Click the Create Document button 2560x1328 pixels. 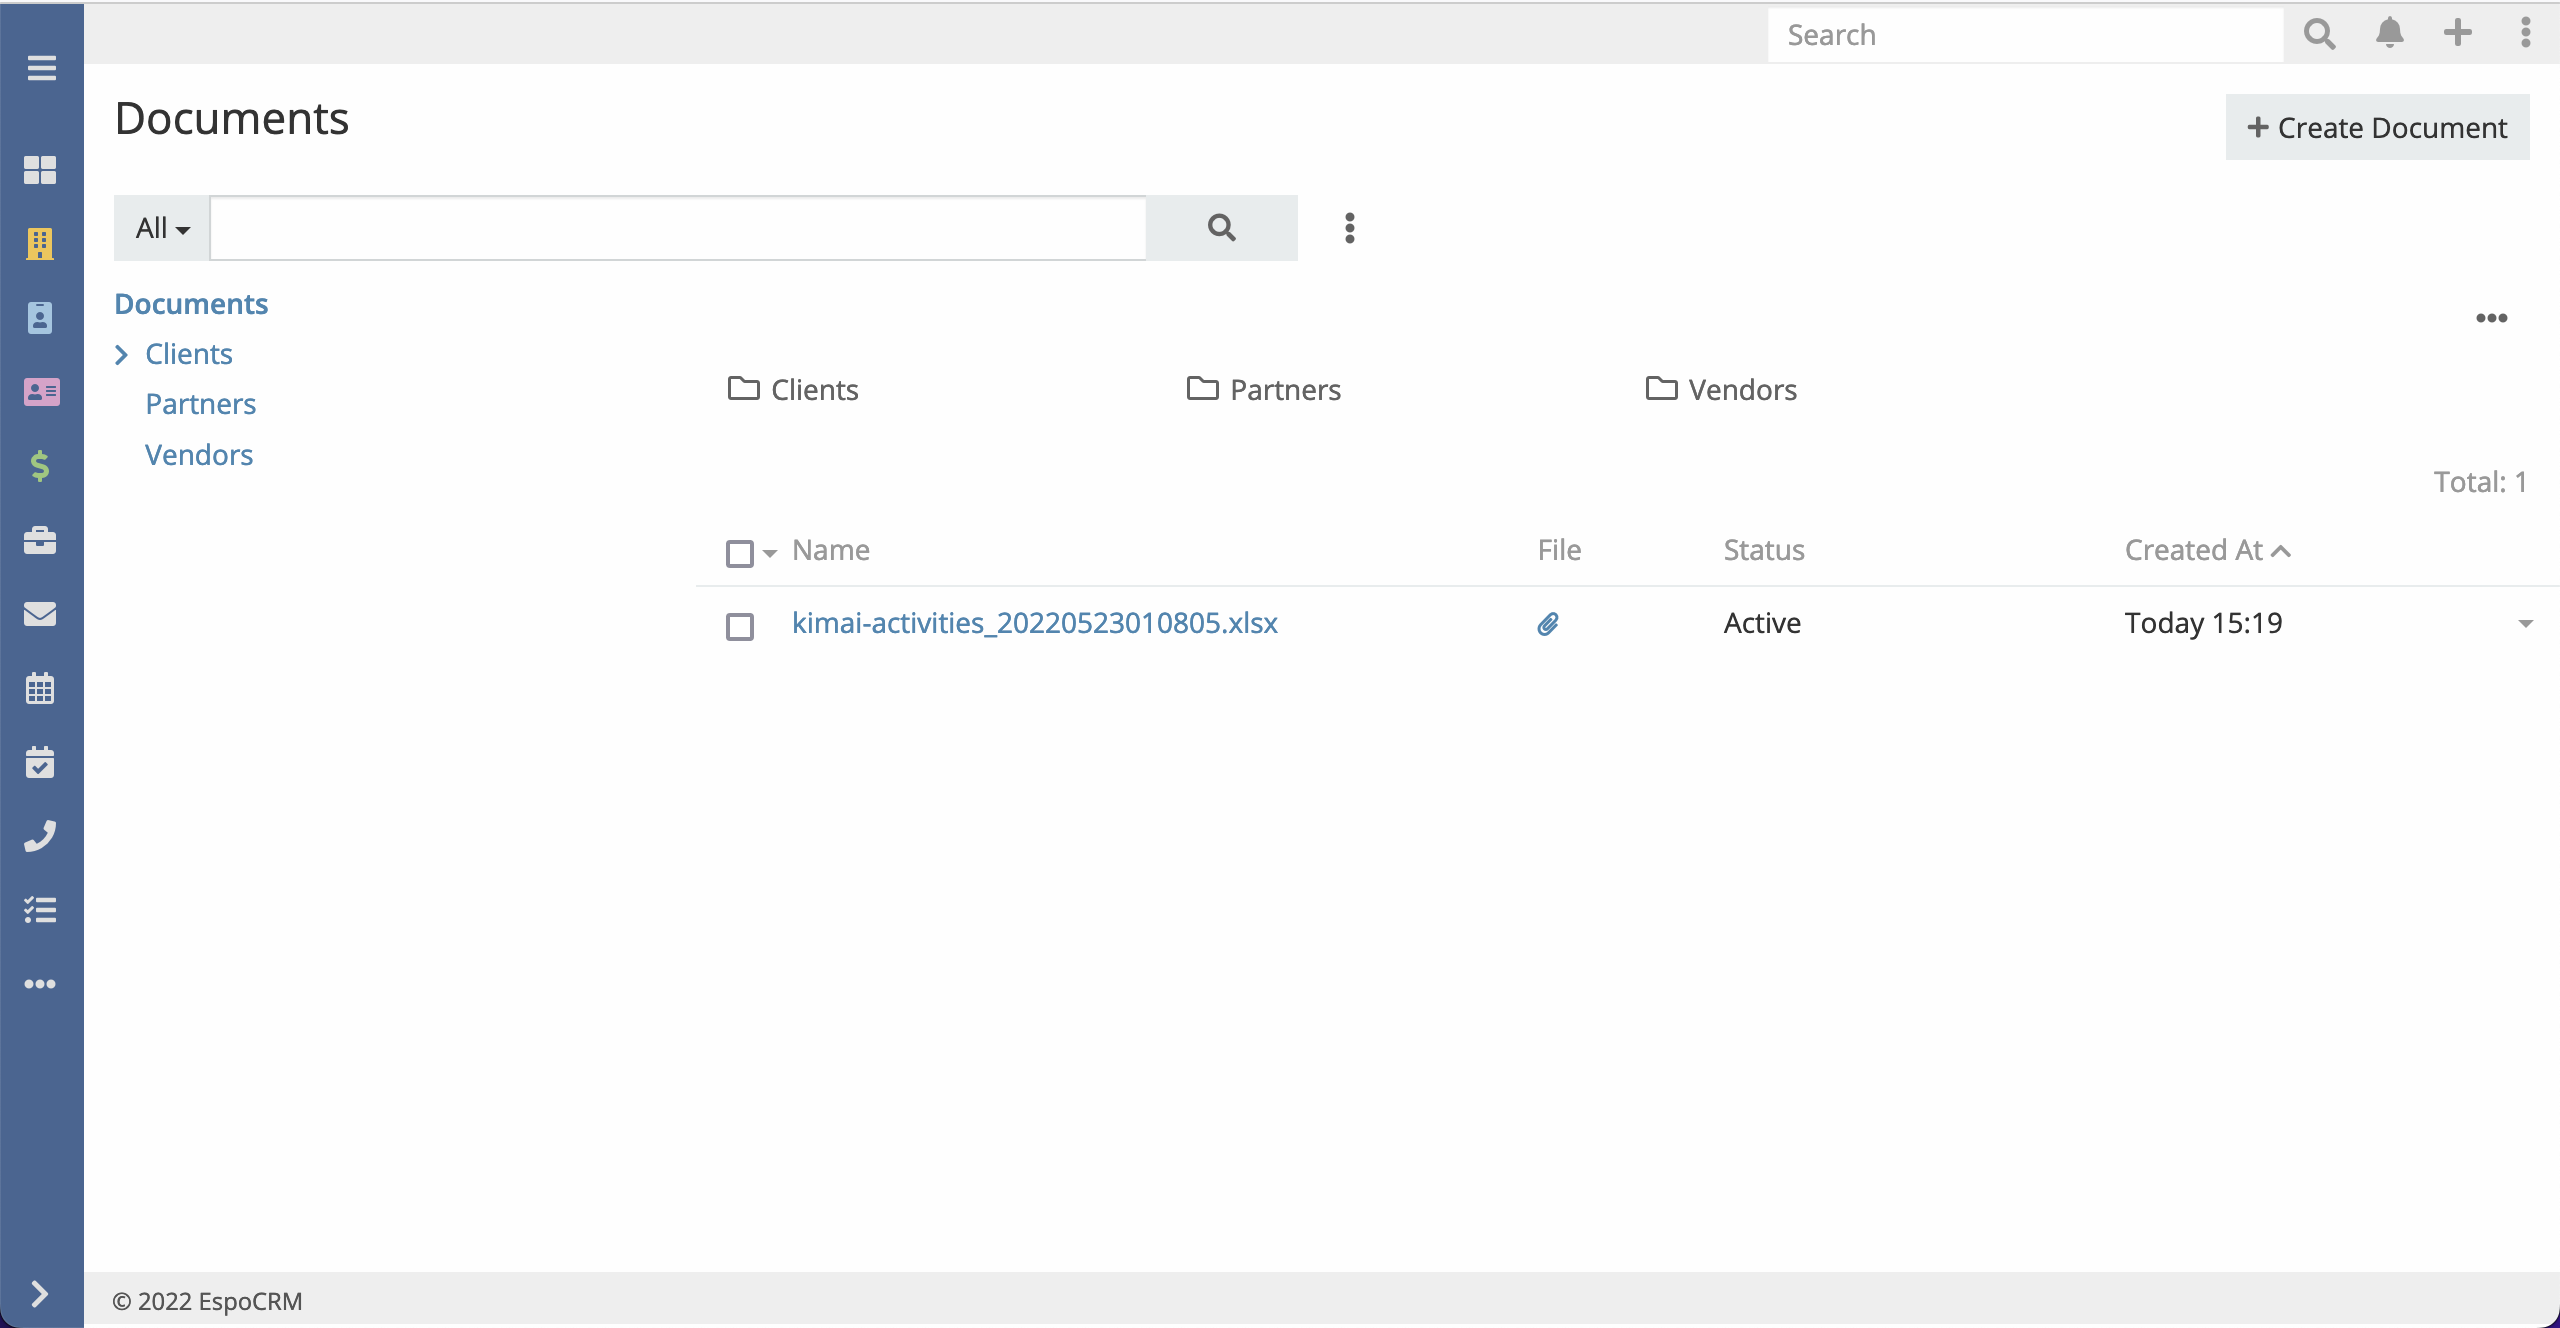pyautogui.click(x=2377, y=128)
